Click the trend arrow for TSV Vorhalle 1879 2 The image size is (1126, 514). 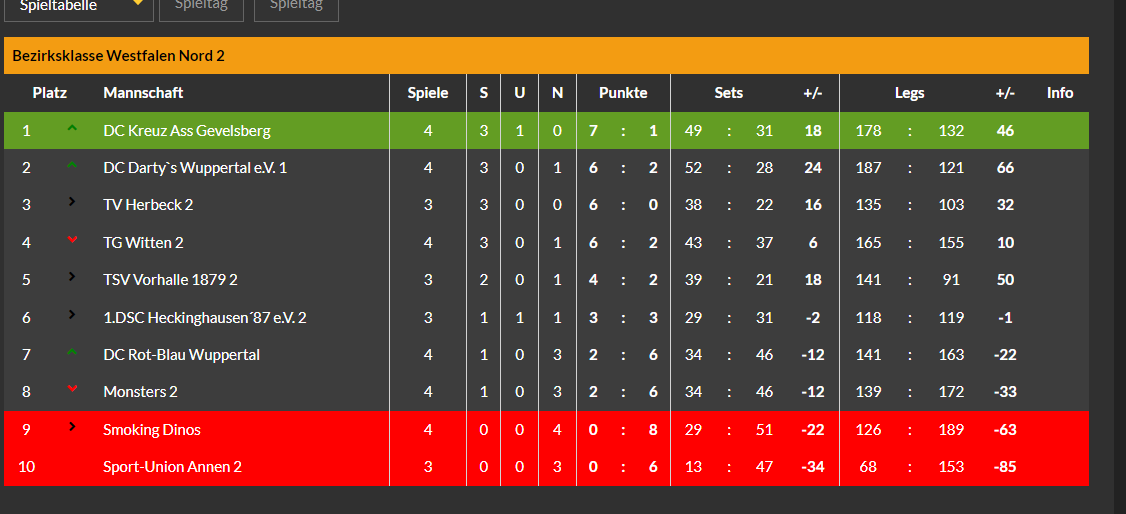coord(72,276)
